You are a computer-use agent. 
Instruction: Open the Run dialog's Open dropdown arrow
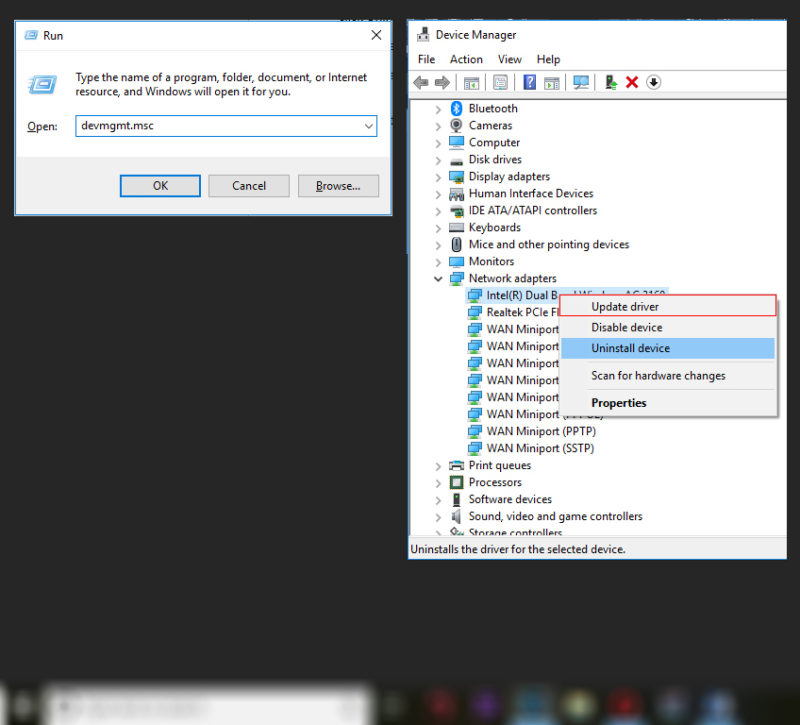(369, 127)
